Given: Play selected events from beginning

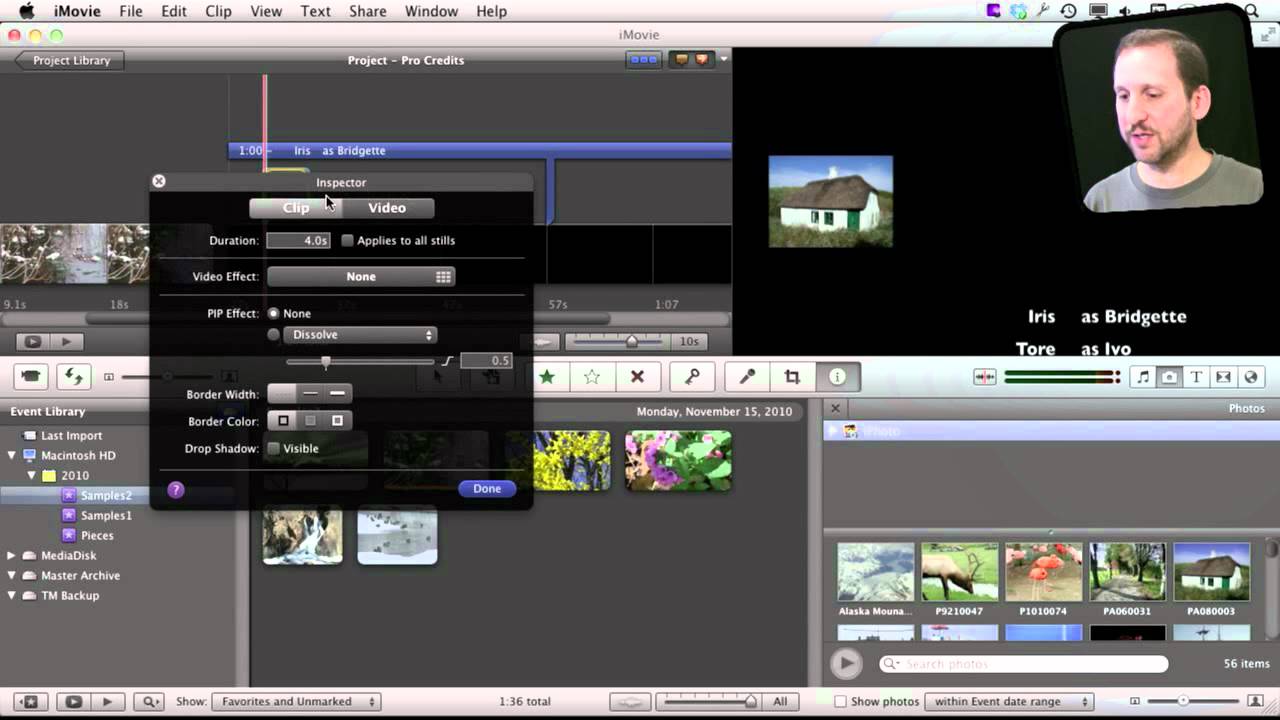Looking at the screenshot, I should coord(108,702).
